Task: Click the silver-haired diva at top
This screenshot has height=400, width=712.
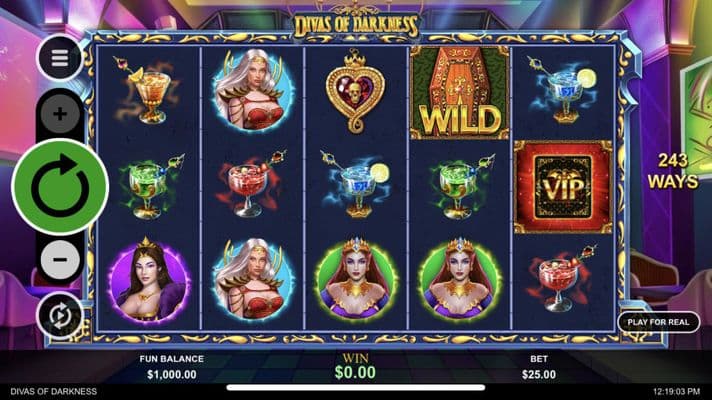Action: click(252, 91)
